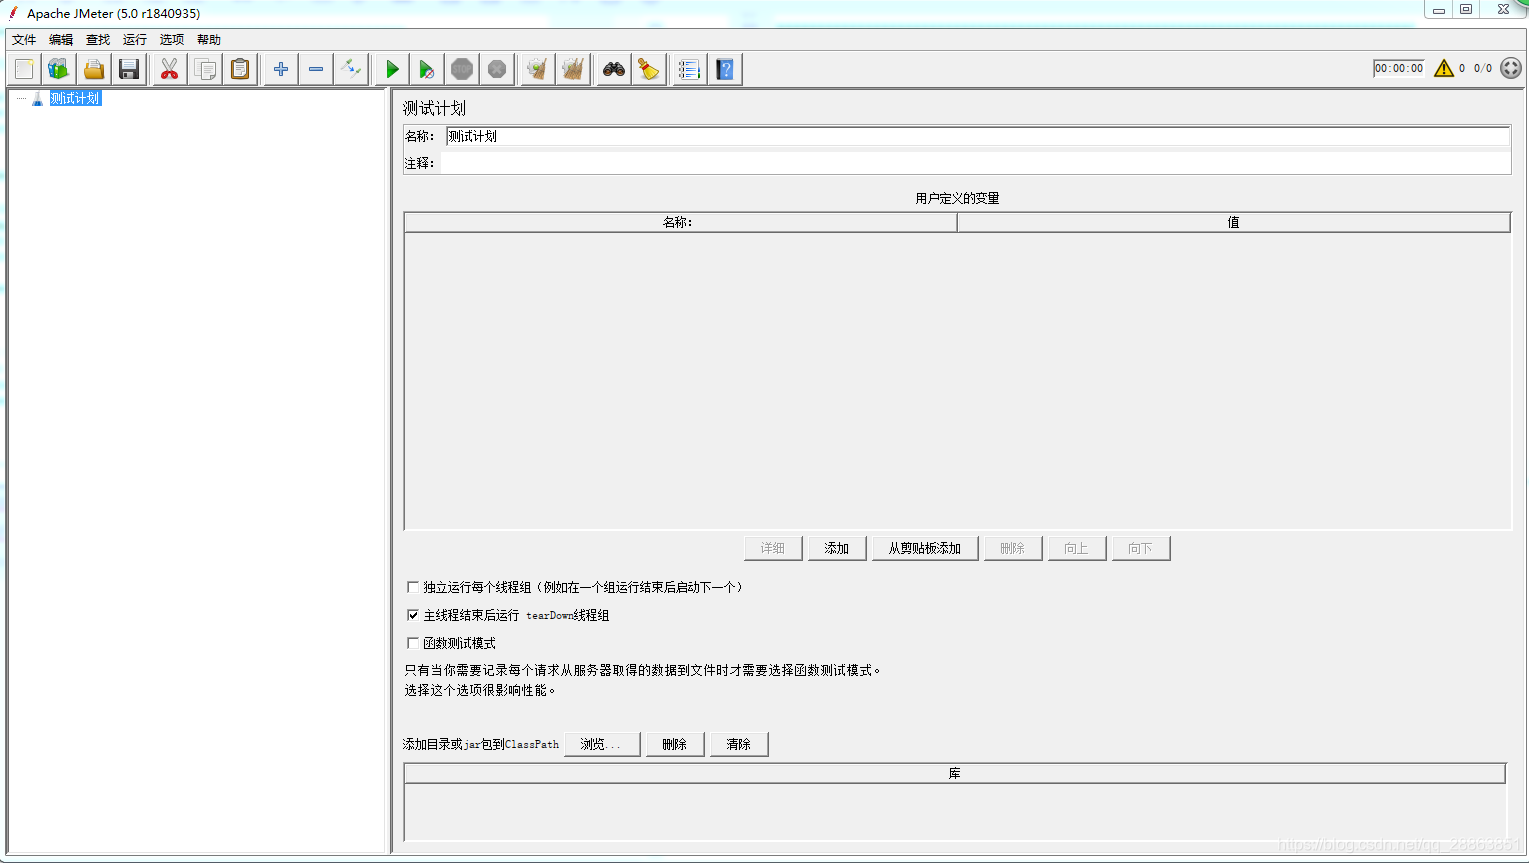Open the 查找 menu

[x=98, y=40]
